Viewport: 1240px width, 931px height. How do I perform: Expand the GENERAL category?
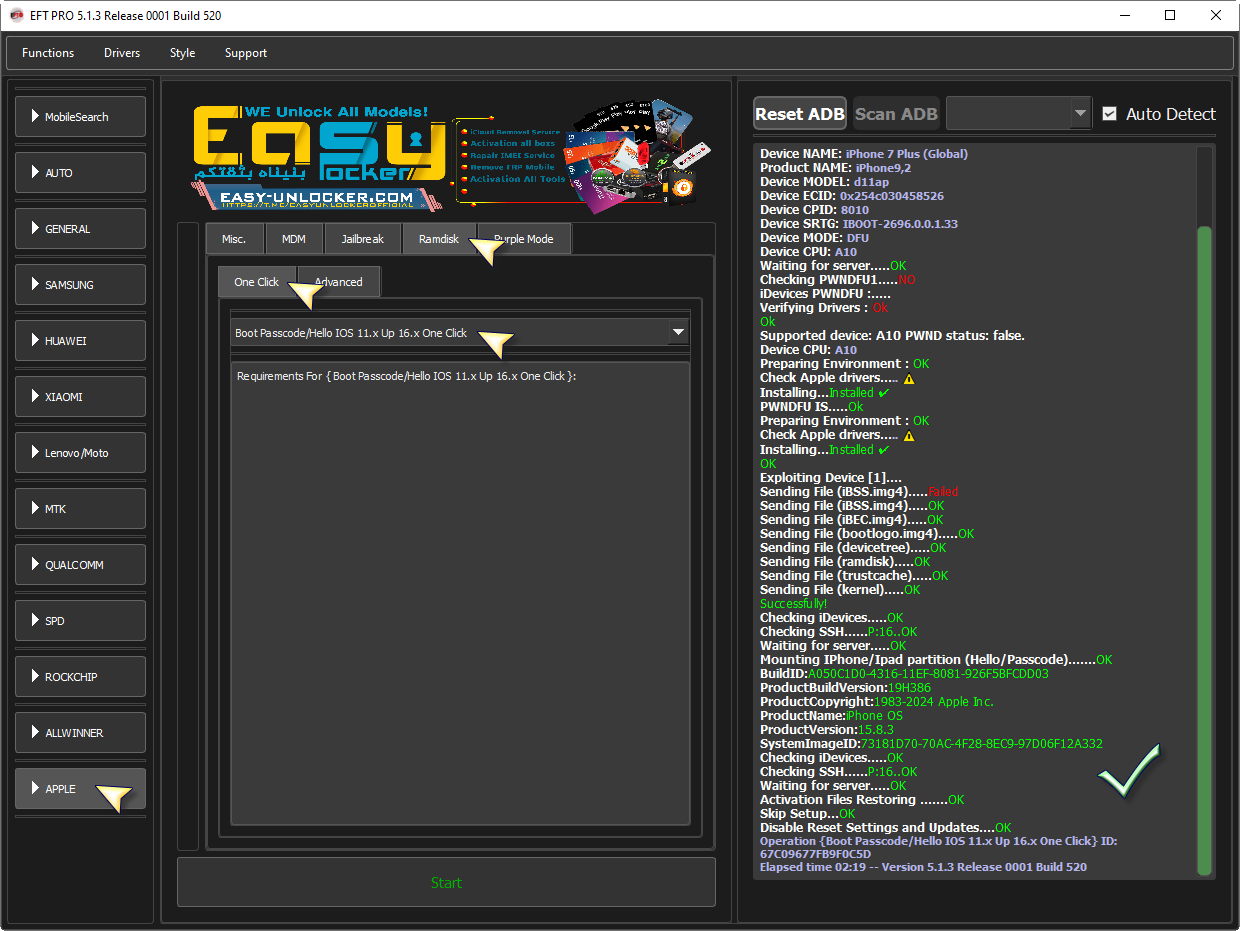[x=81, y=229]
